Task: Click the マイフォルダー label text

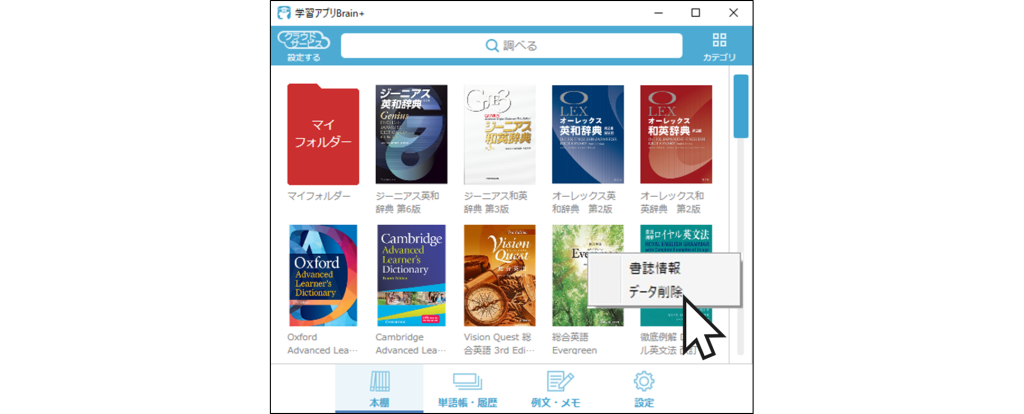Action: 319,196
